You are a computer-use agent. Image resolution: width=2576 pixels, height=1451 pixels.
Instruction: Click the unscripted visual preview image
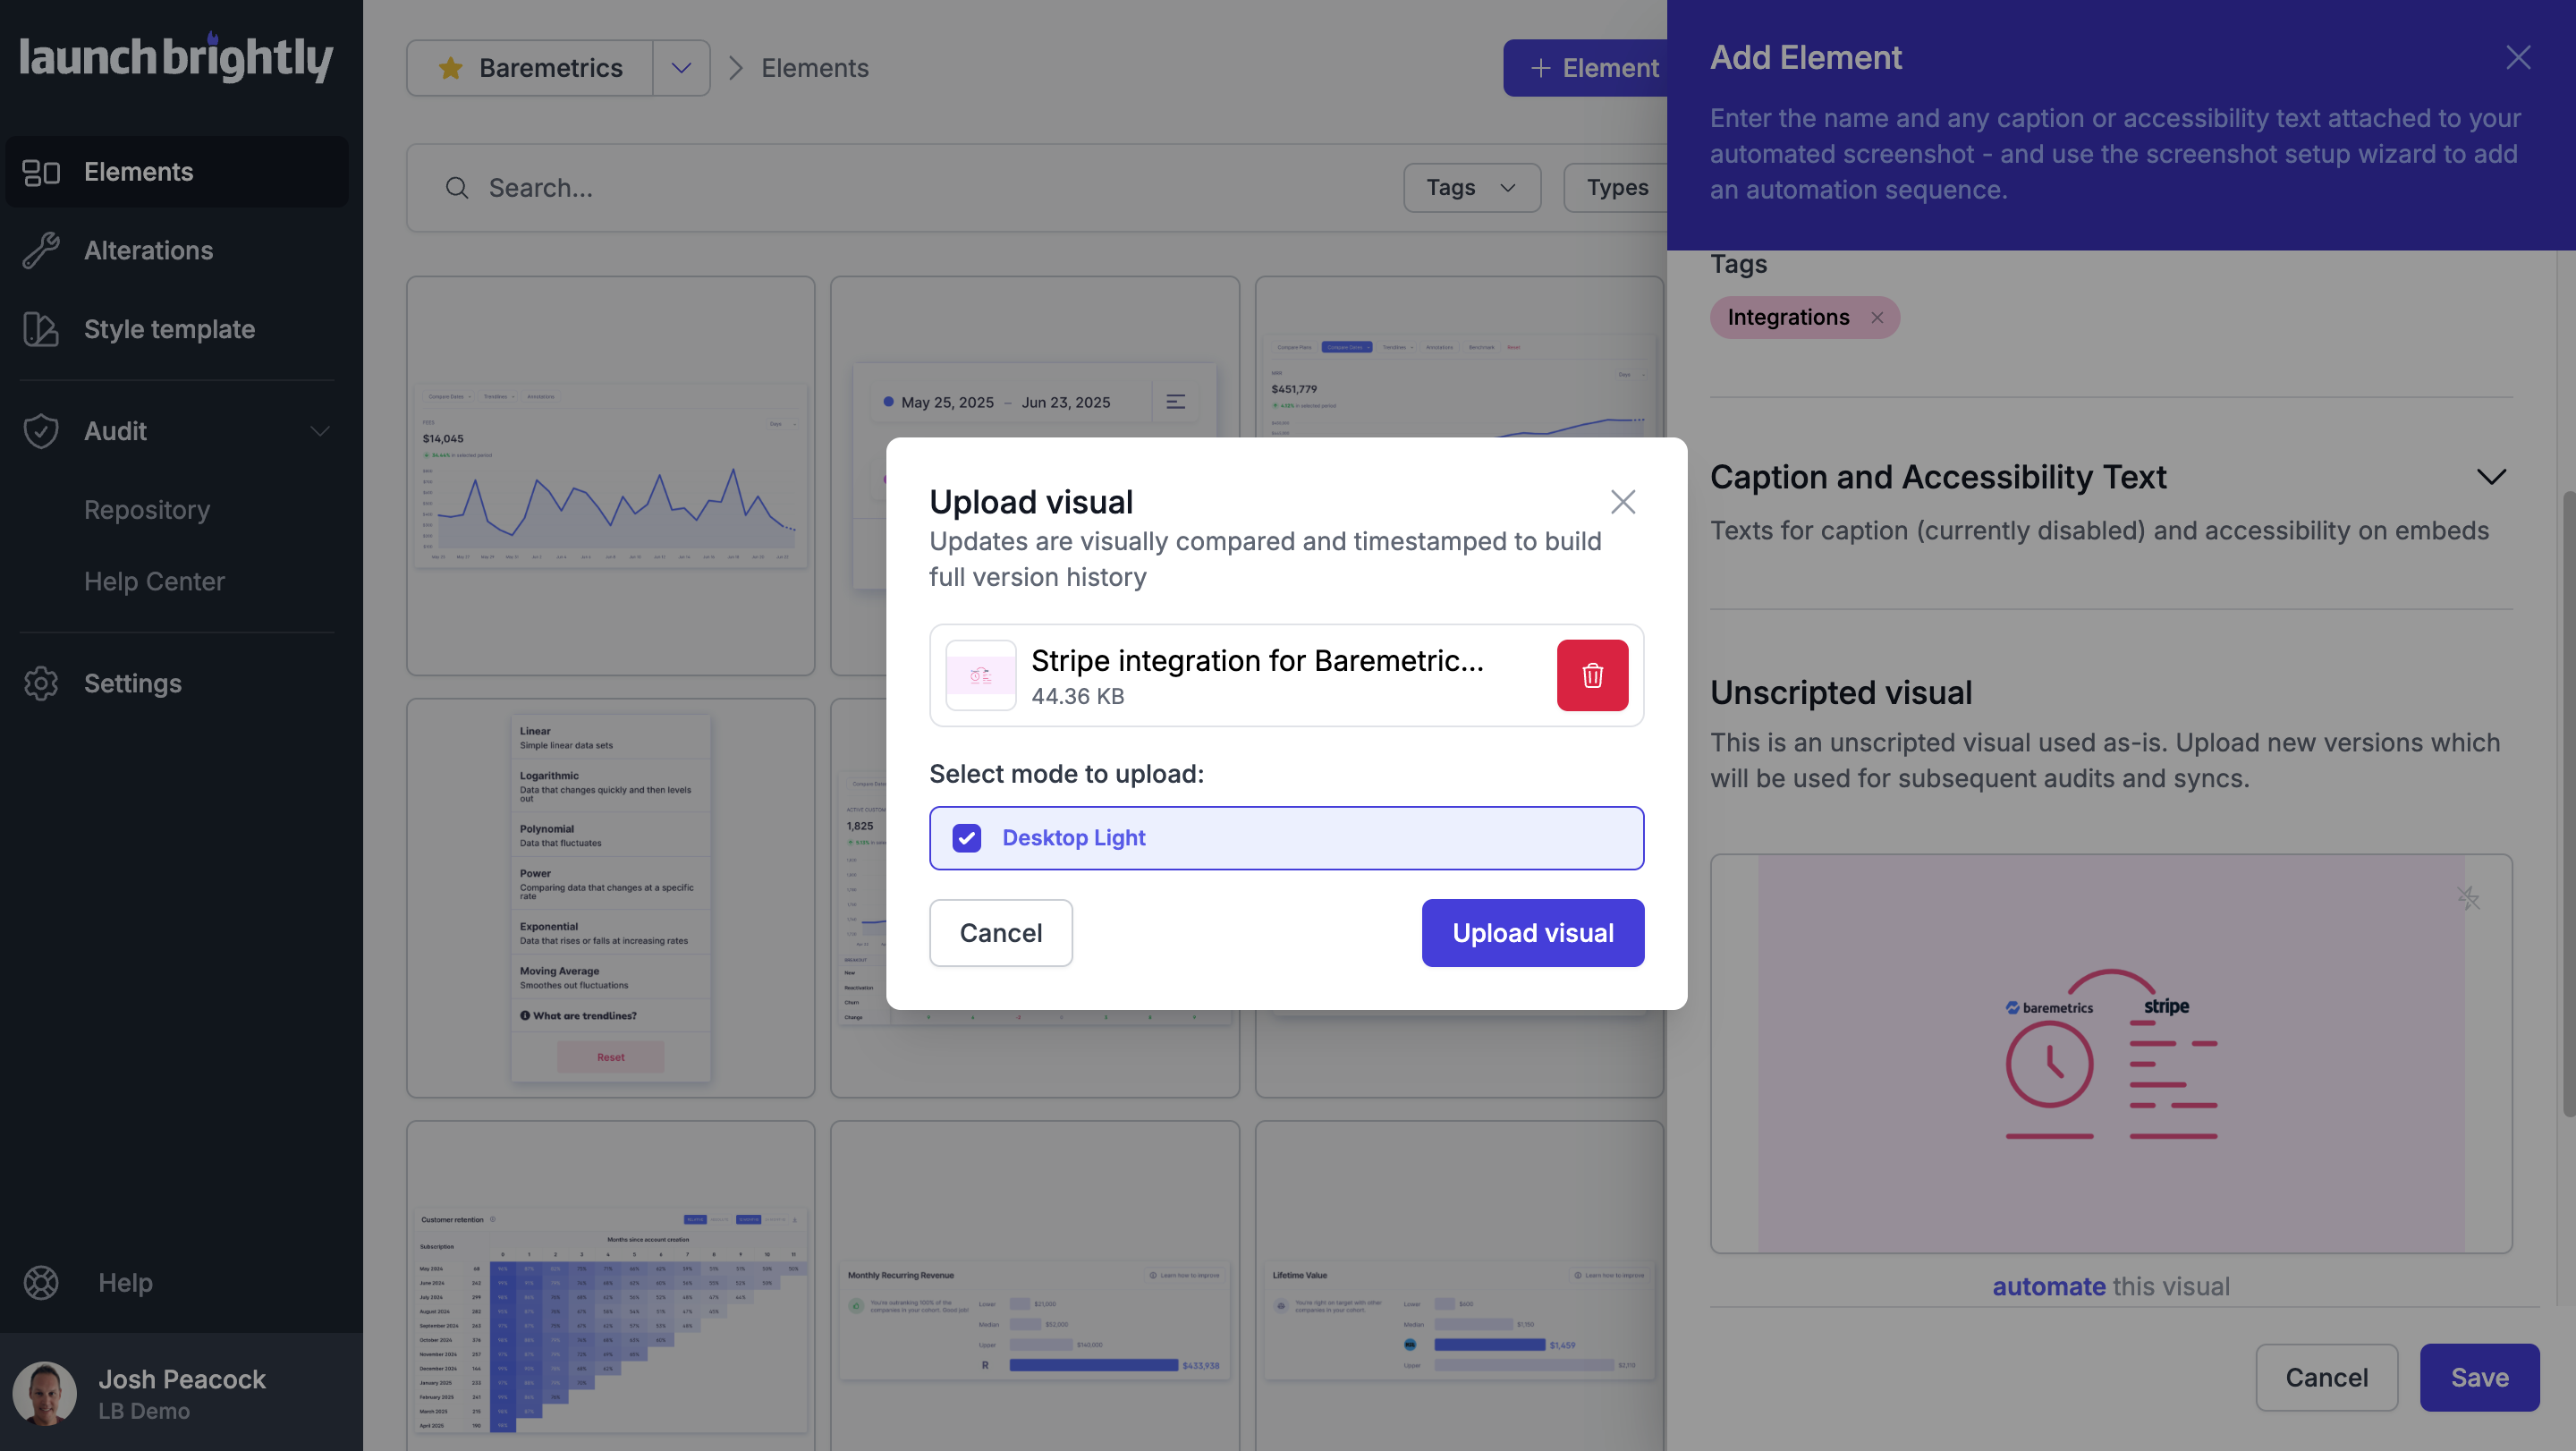2111,1054
